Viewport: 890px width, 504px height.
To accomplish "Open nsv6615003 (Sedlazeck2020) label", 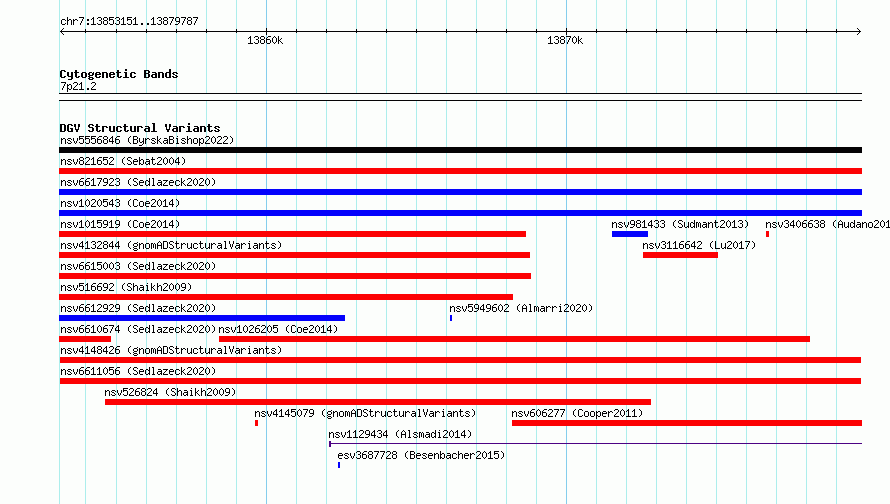I will click(x=138, y=266).
